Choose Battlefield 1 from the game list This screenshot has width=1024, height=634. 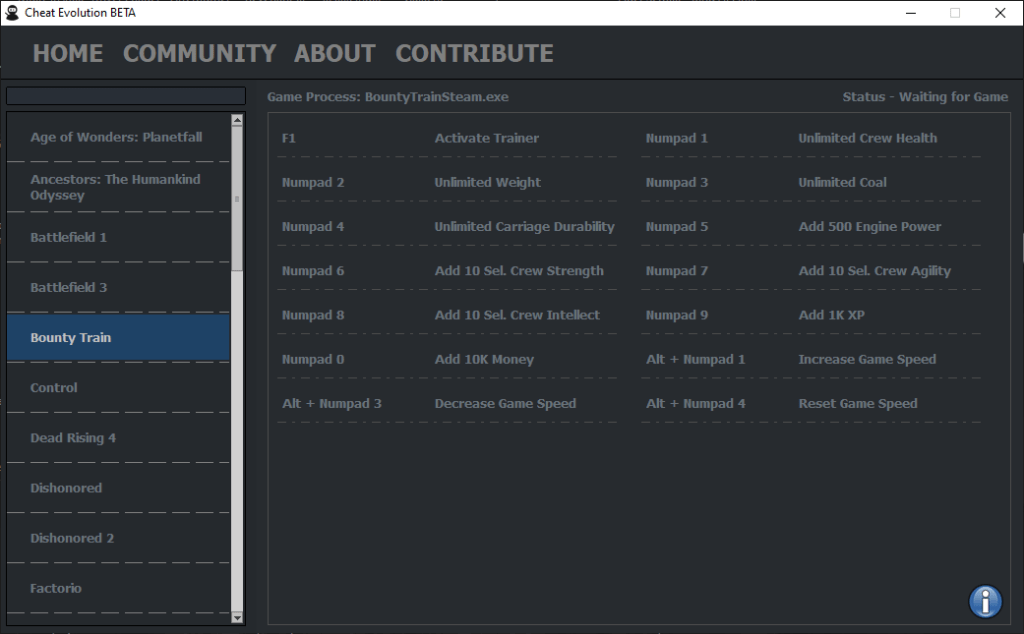coord(118,237)
